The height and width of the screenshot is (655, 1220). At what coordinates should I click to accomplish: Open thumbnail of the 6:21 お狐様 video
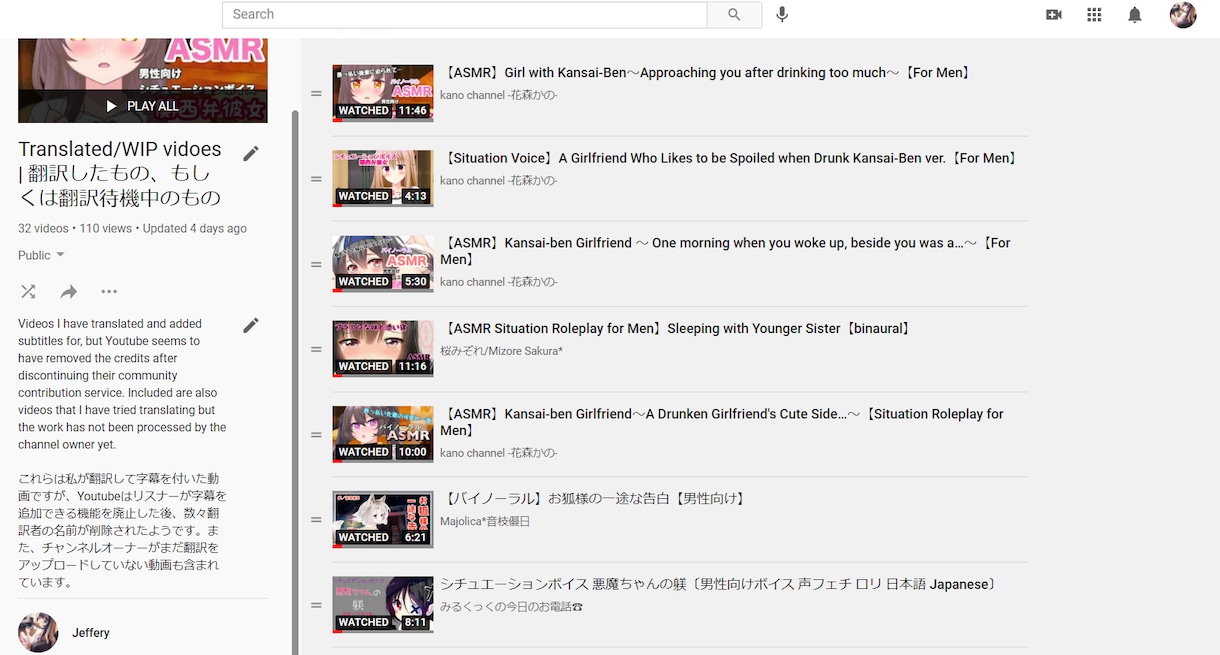click(383, 519)
